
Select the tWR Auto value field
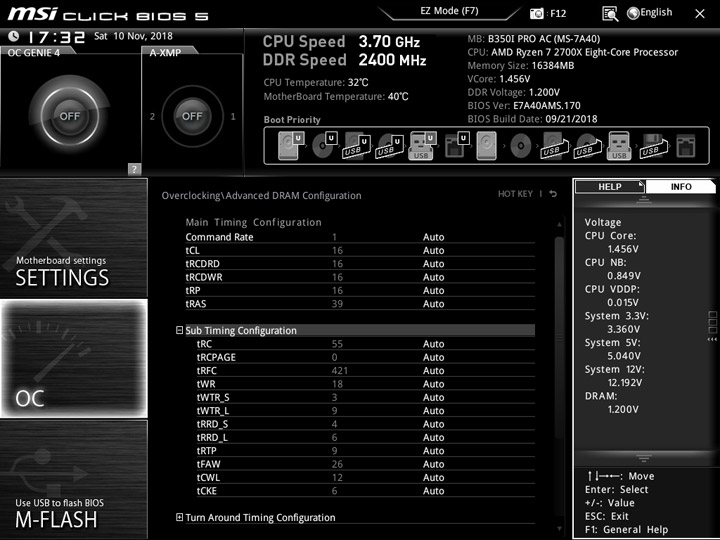pos(433,384)
